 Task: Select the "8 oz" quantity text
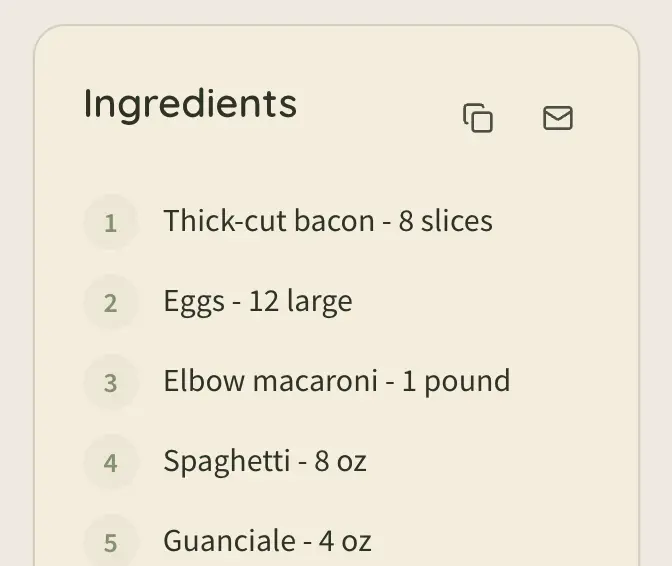click(x=341, y=461)
